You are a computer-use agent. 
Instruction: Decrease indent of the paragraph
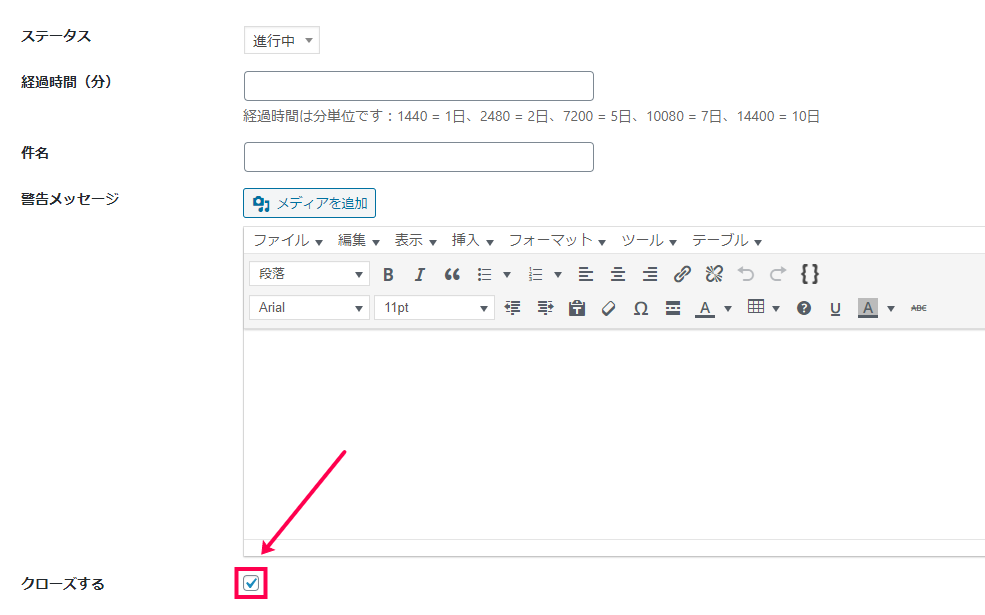click(x=513, y=308)
